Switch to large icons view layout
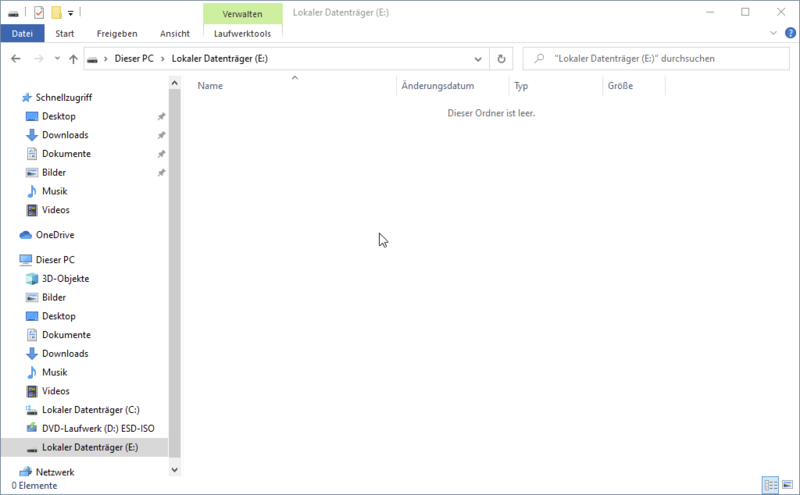Viewport: 800px width, 495px height. click(787, 484)
